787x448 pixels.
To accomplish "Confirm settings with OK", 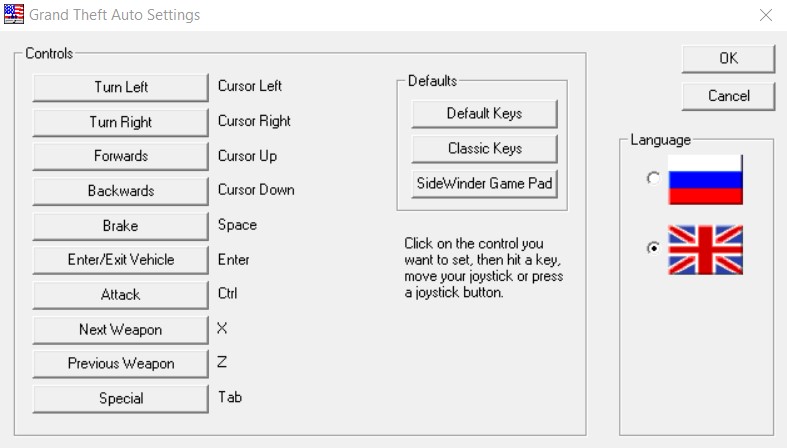I will point(728,59).
